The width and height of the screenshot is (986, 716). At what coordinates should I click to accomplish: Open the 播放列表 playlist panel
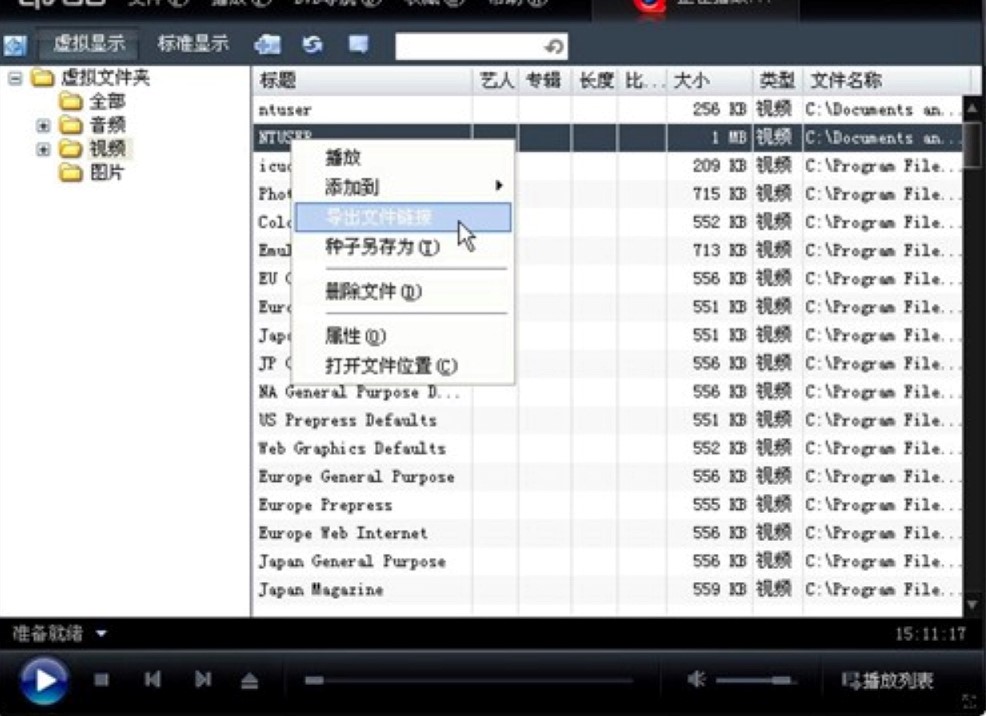tap(888, 681)
